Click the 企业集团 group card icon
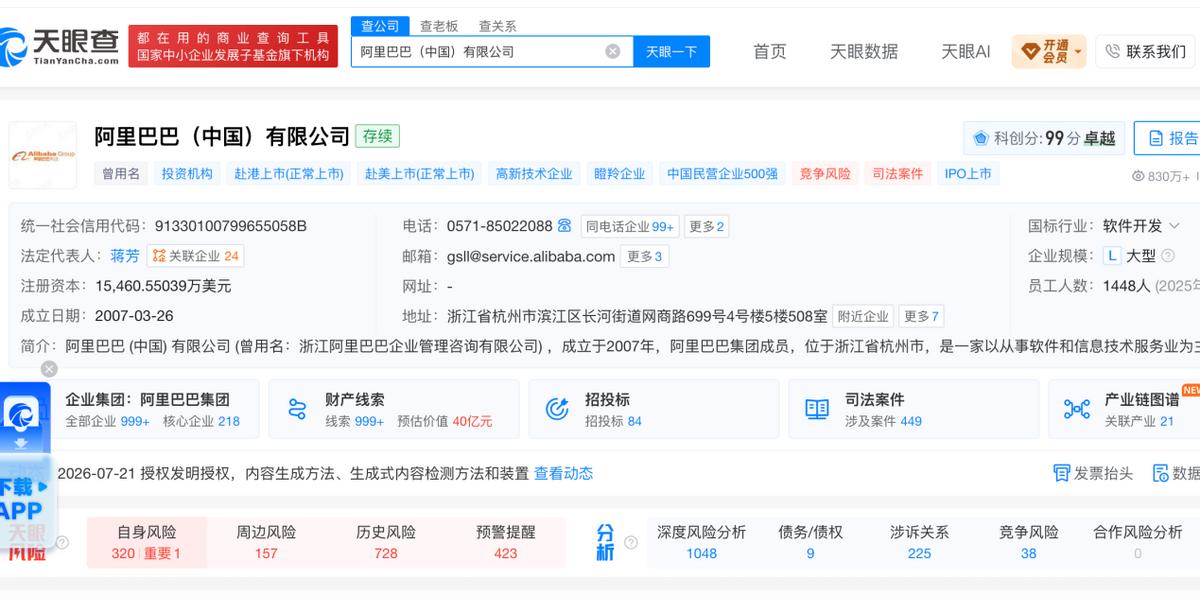This screenshot has width=1200, height=599. click(x=37, y=409)
